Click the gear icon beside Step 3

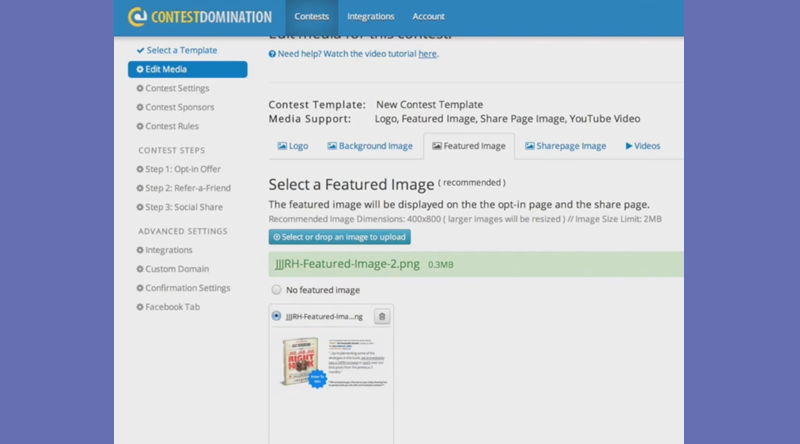tap(140, 207)
